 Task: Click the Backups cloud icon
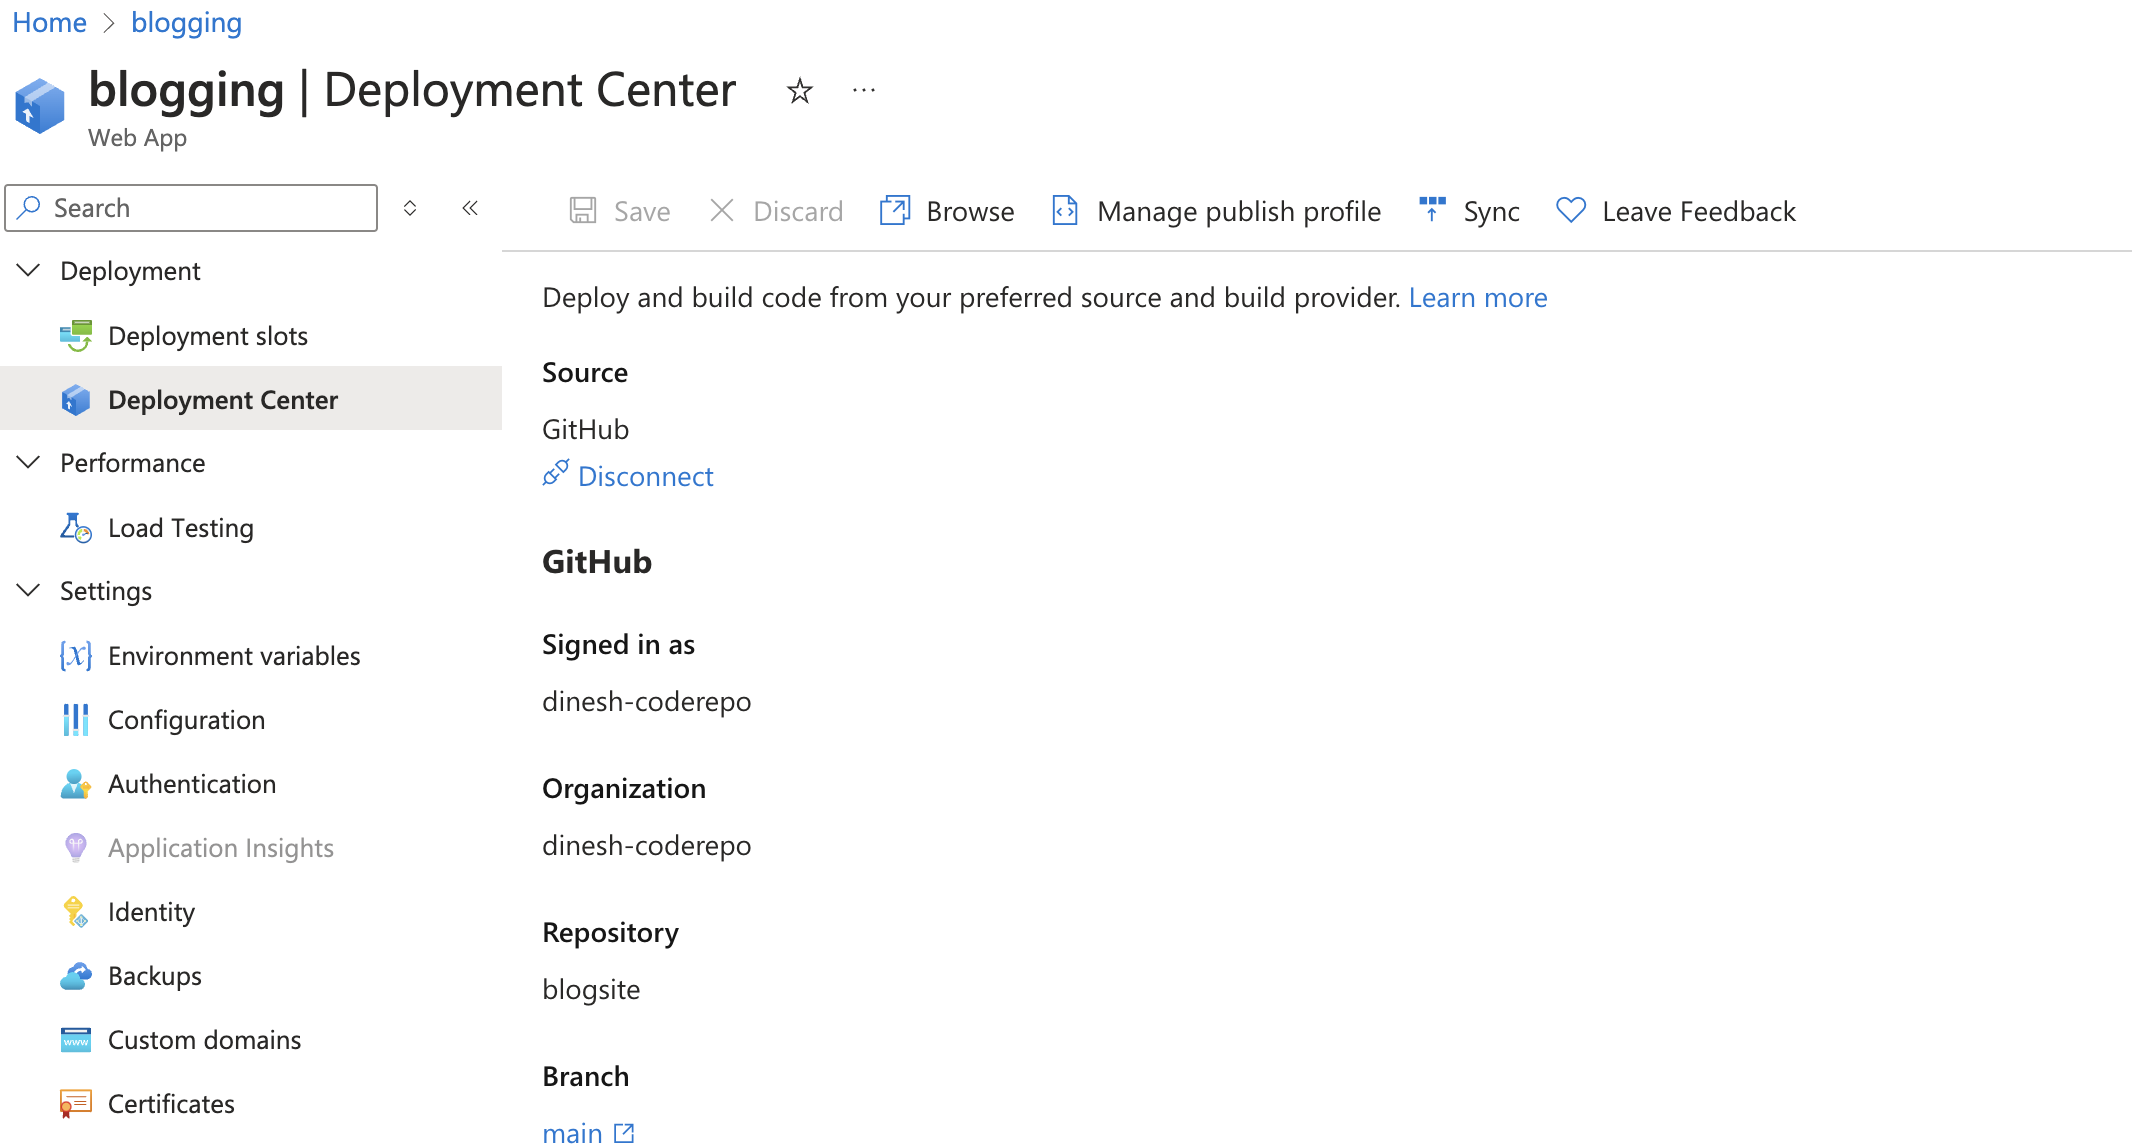click(x=76, y=975)
